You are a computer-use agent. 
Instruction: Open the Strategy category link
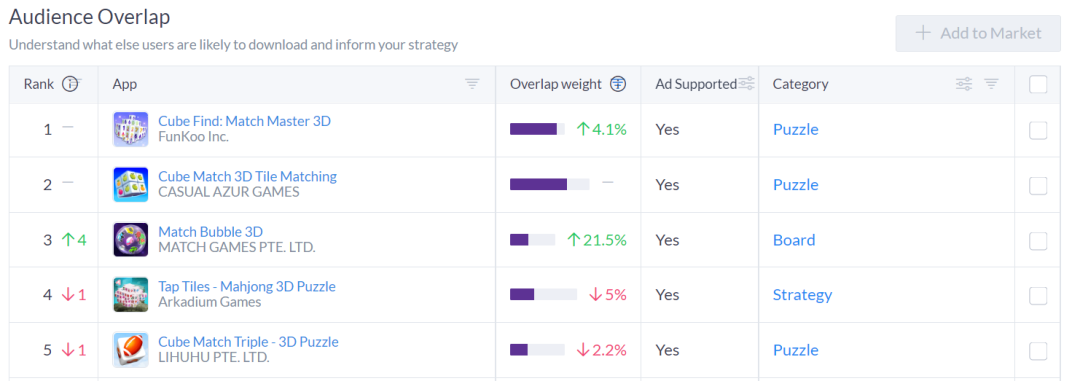click(x=802, y=295)
